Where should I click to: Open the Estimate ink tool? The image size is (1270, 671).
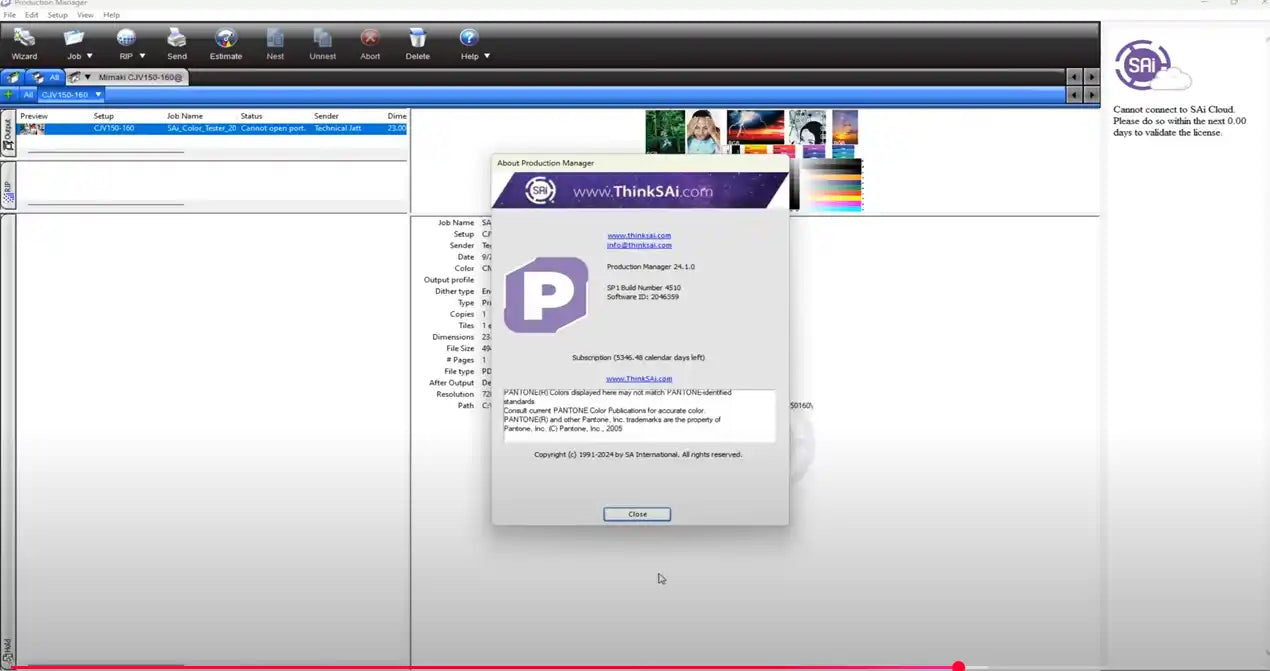pyautogui.click(x=226, y=42)
